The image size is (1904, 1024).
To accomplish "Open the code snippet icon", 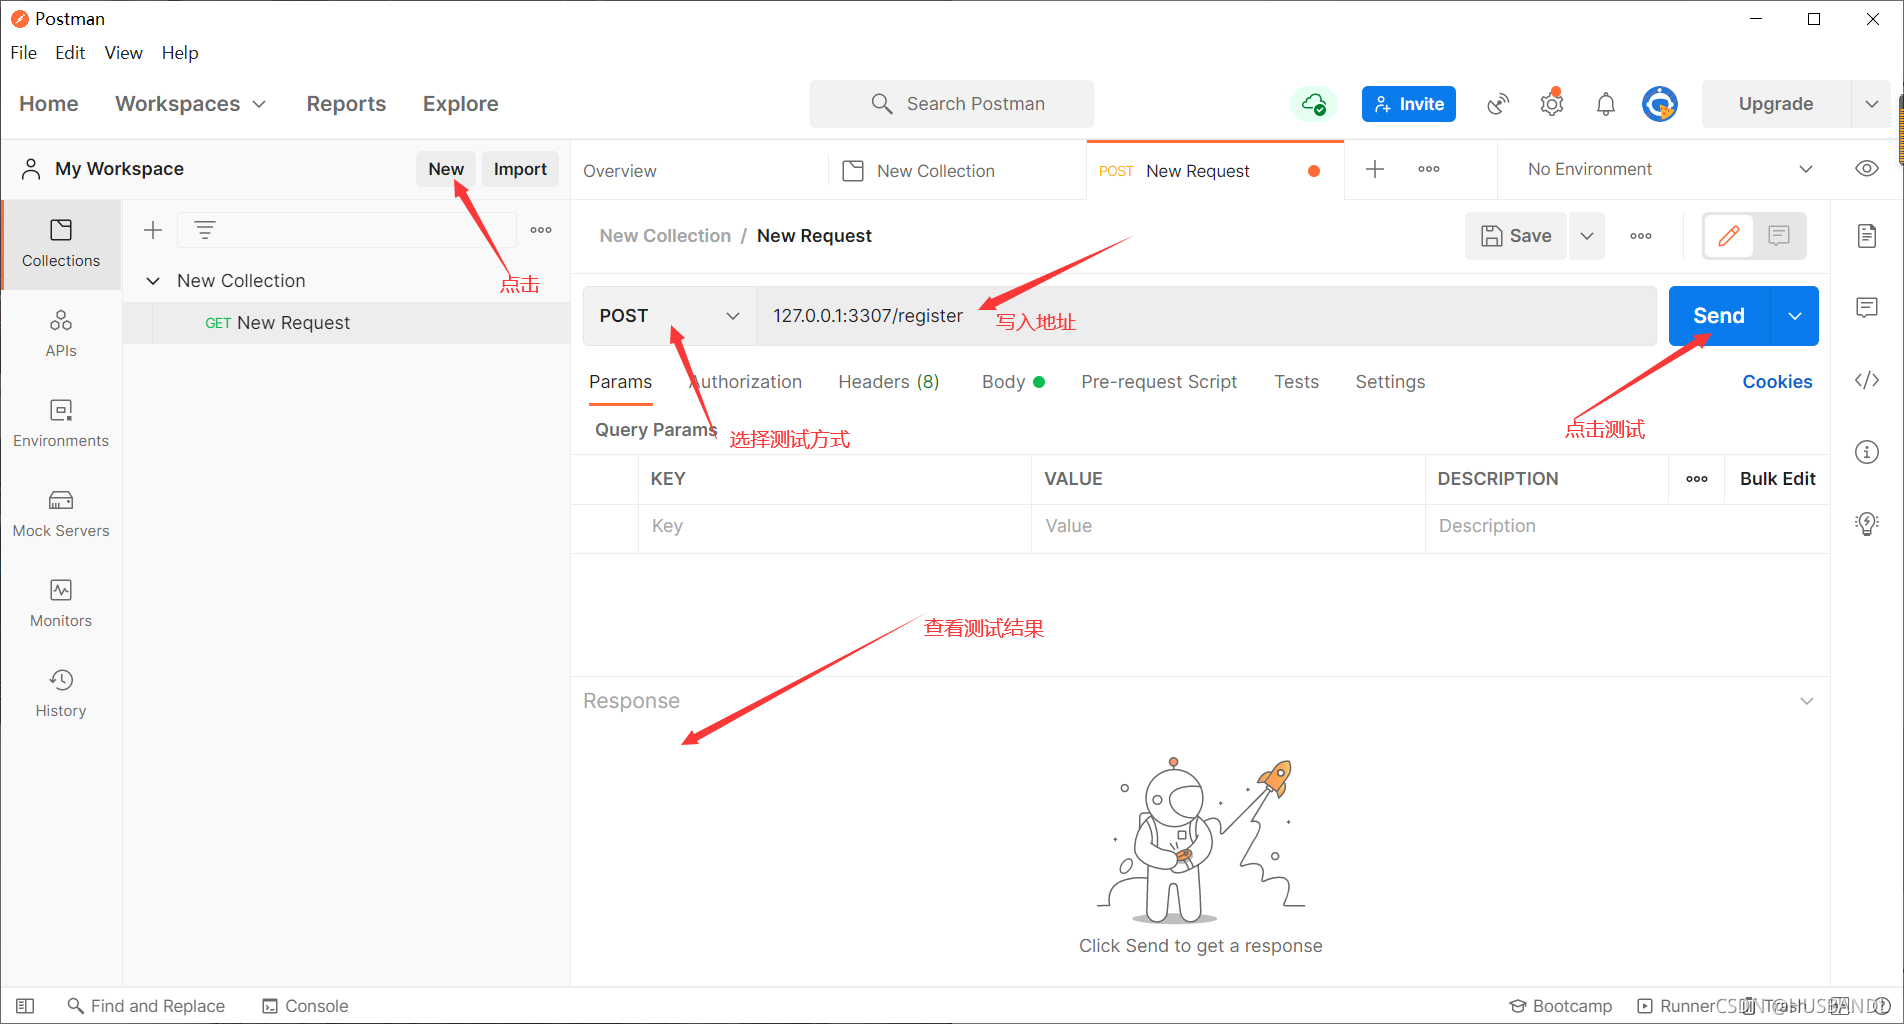I will tap(1867, 380).
